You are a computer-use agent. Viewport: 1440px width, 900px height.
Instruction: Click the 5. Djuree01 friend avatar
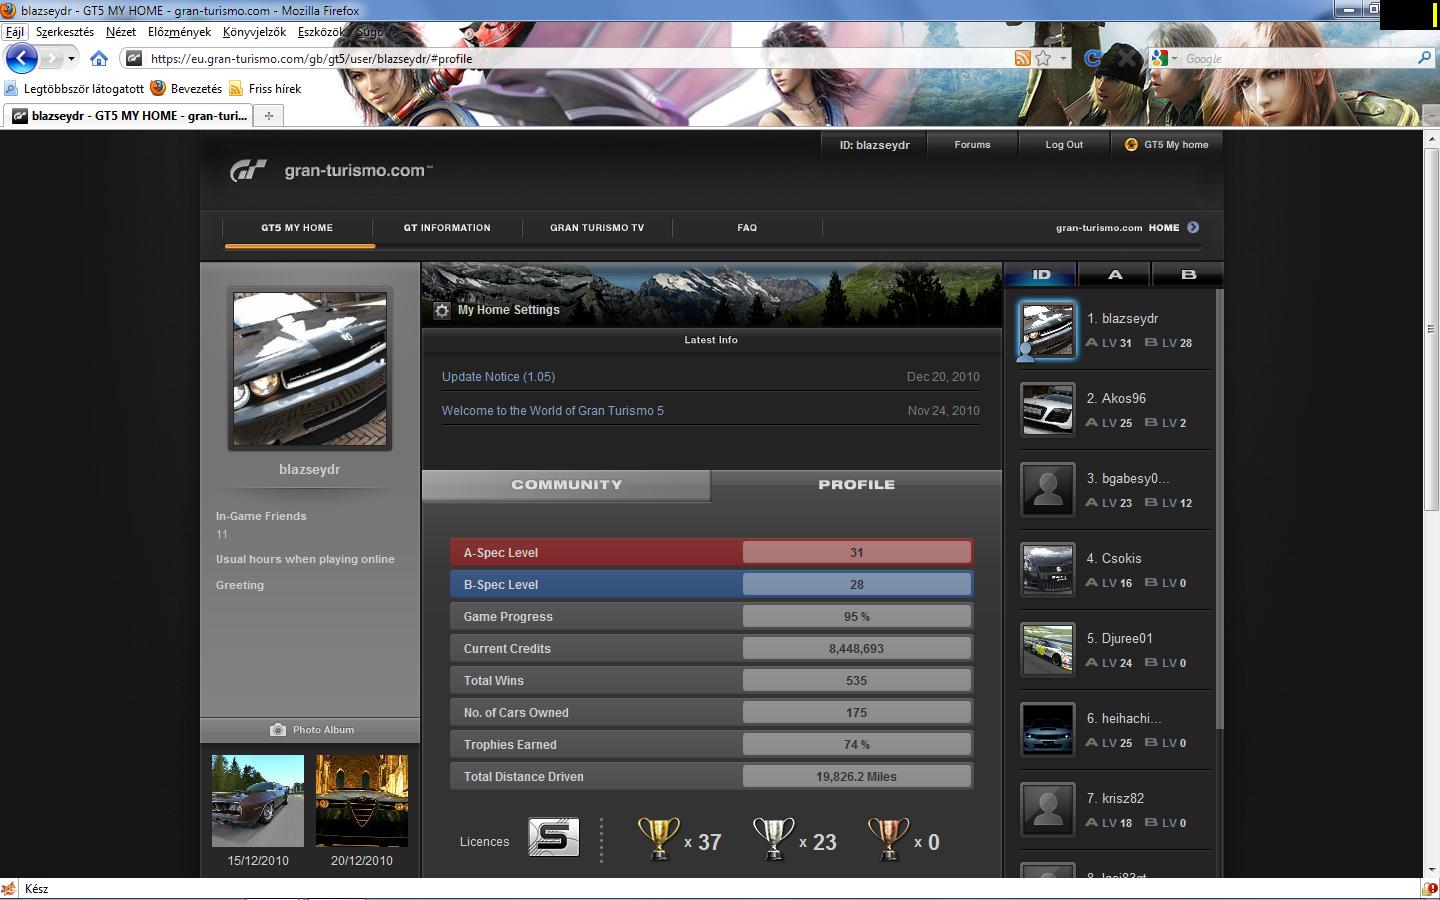[x=1047, y=650]
